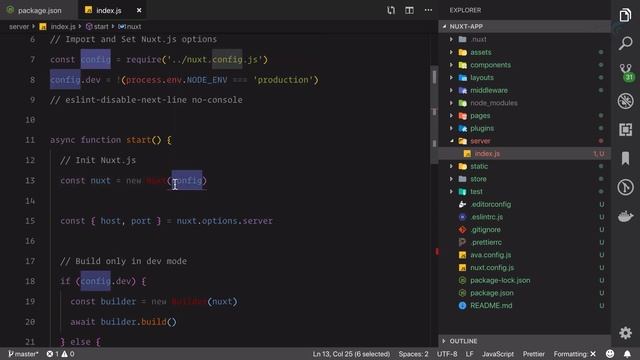Click the master branch indicator
Image resolution: width=640 pixels, height=360 pixels.
23,354
